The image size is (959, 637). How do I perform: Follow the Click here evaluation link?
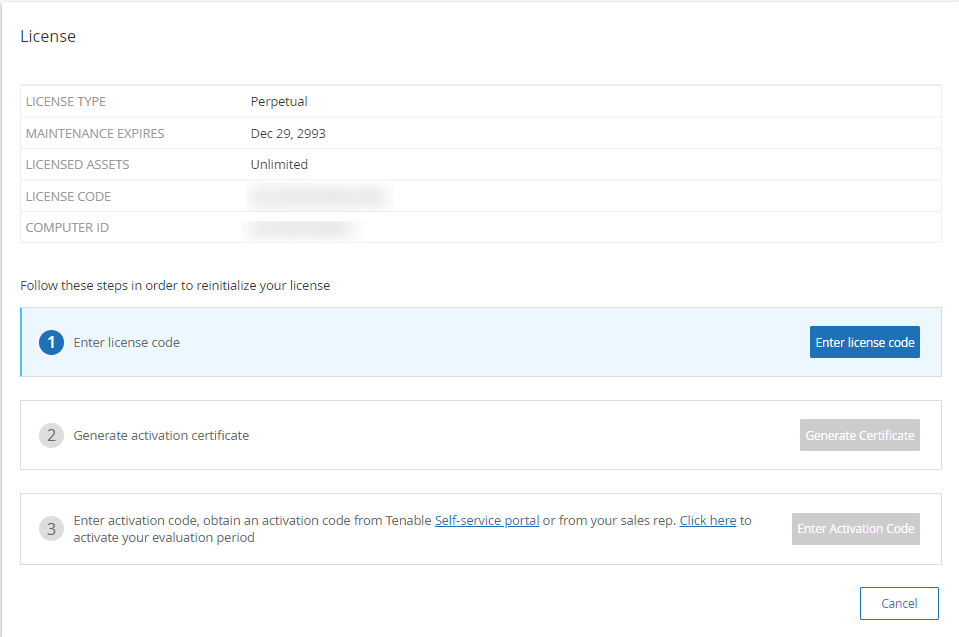(x=707, y=520)
